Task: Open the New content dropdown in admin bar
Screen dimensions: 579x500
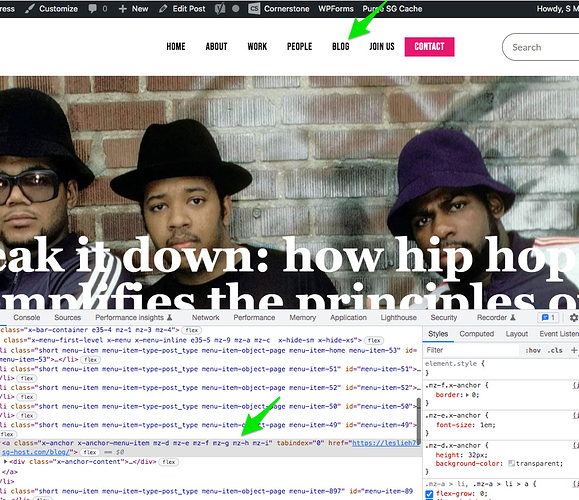Action: point(134,8)
